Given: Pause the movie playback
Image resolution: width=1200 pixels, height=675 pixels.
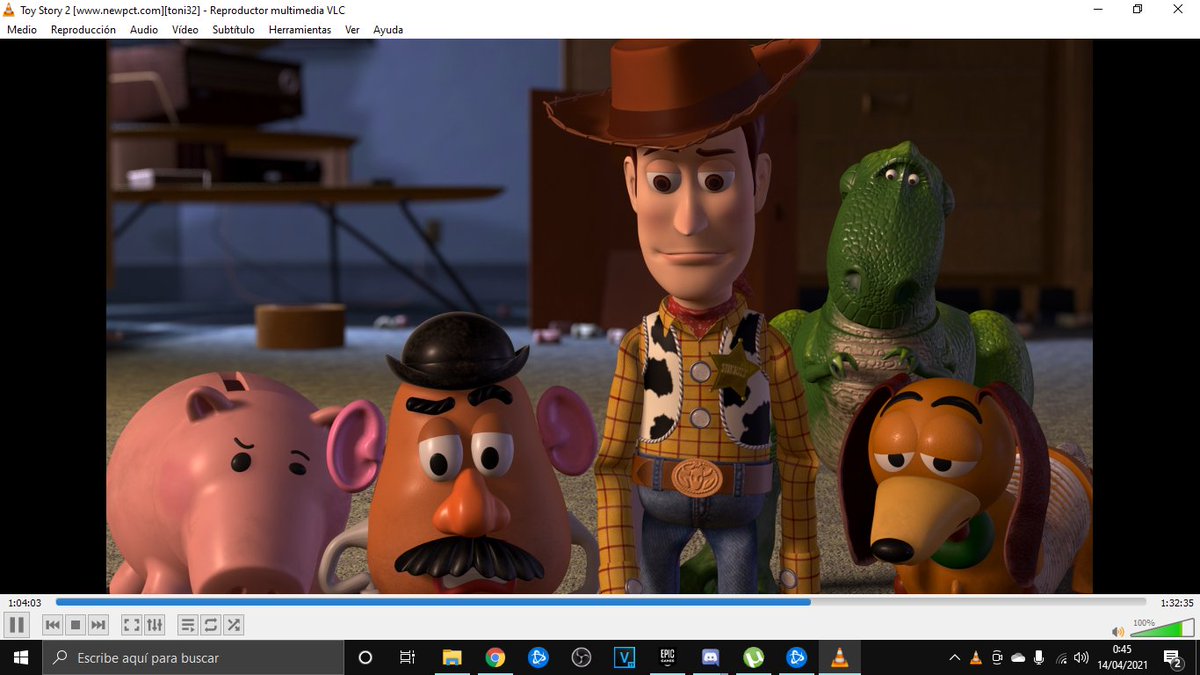Looking at the screenshot, I should point(16,625).
